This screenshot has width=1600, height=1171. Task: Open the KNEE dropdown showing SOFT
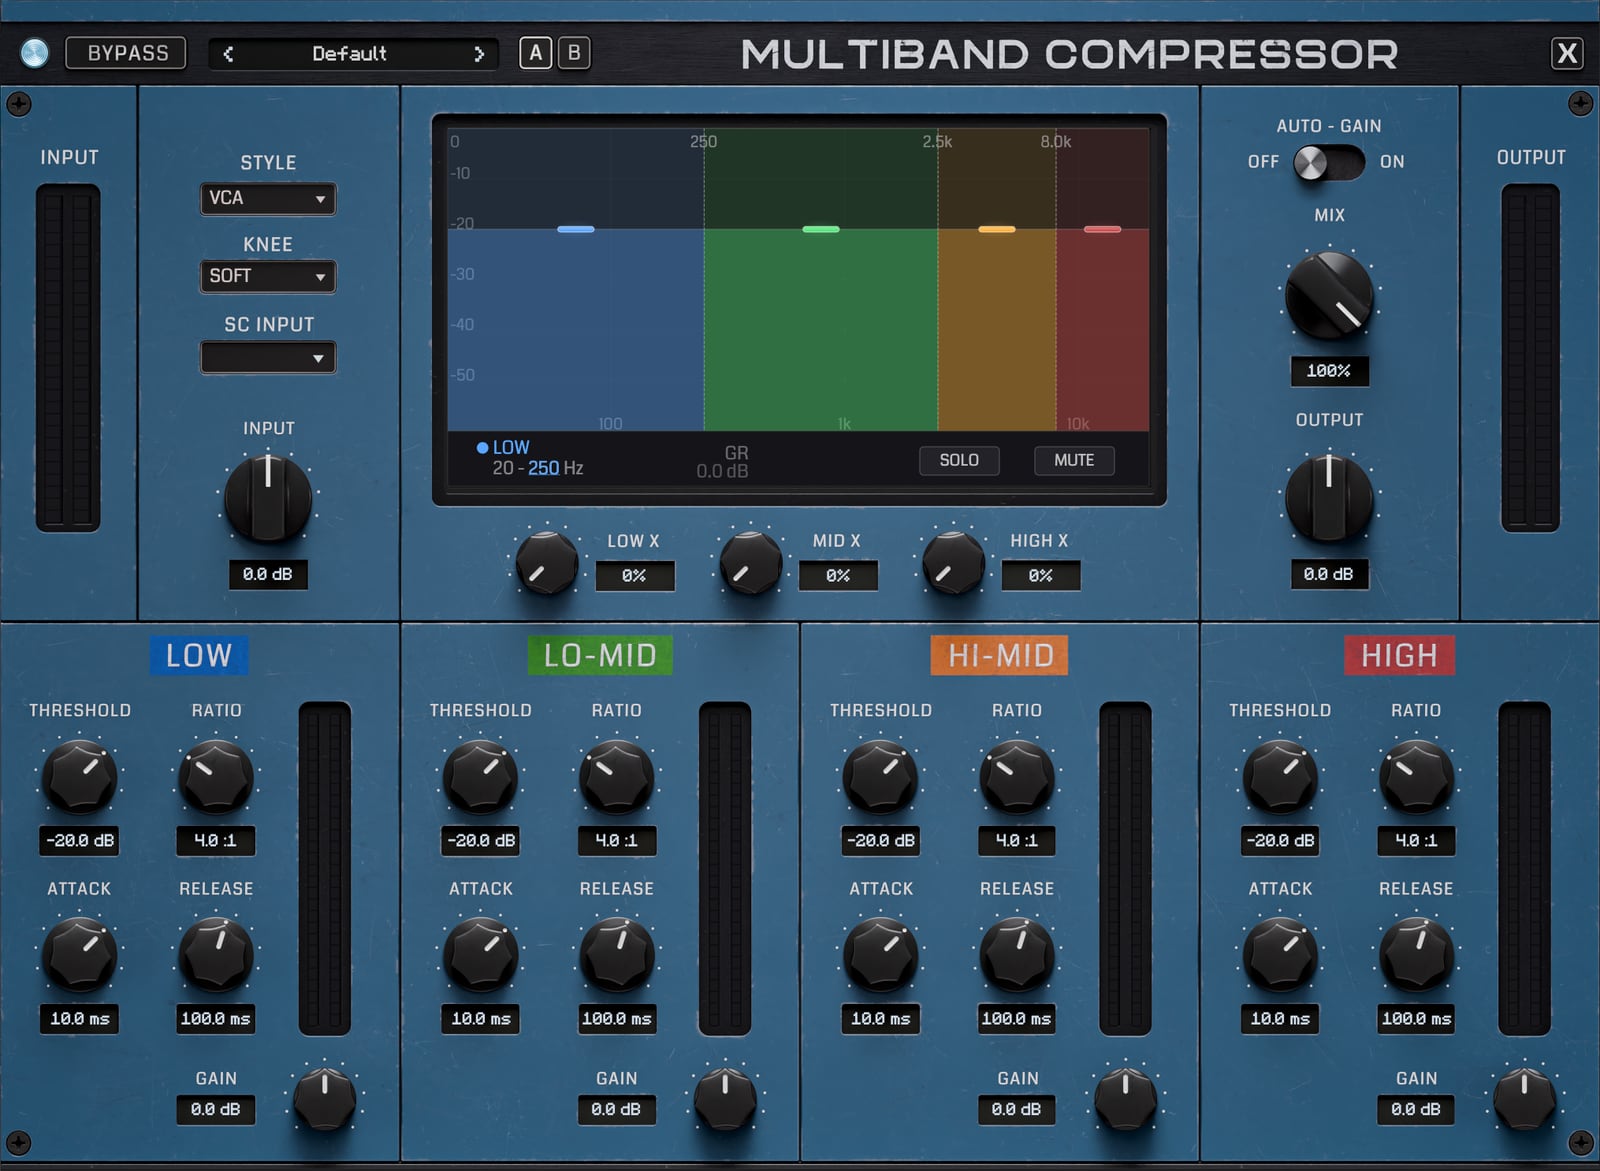click(x=268, y=276)
